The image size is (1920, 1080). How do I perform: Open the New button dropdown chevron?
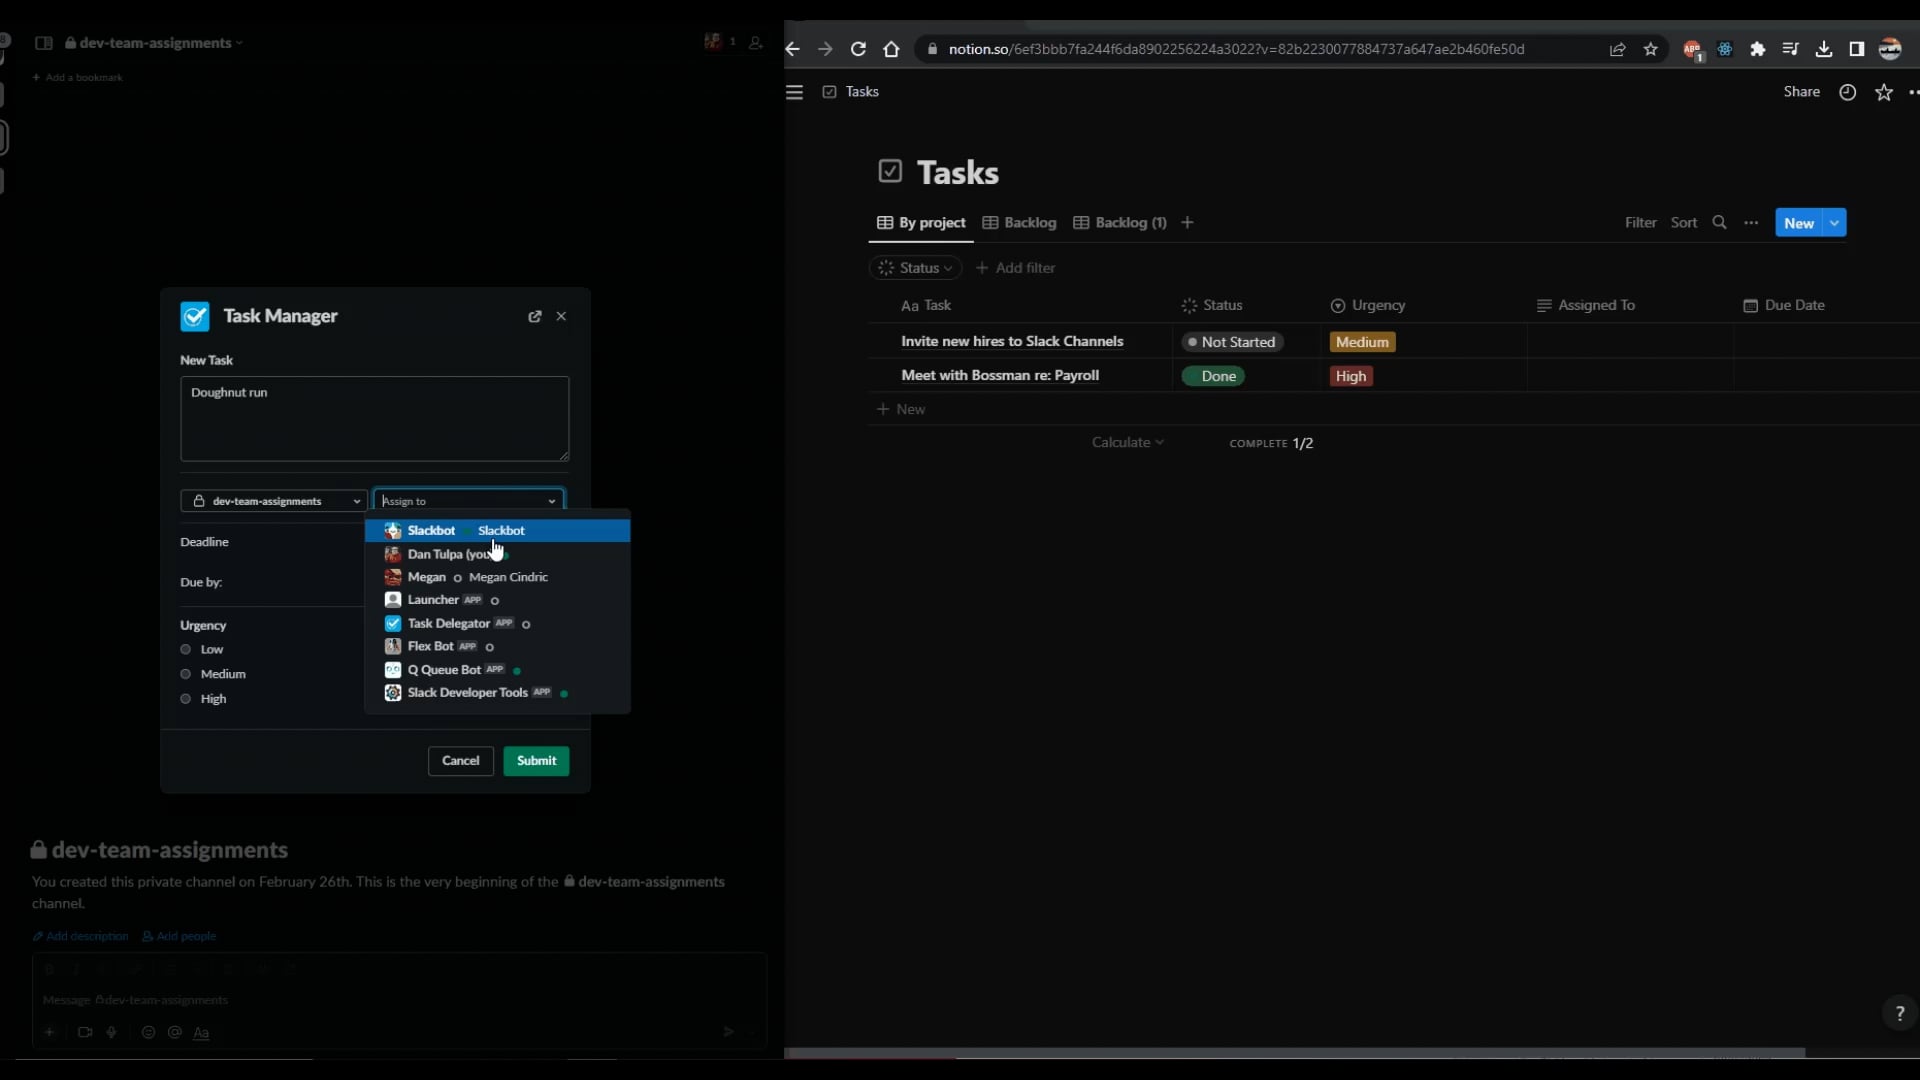(1835, 222)
